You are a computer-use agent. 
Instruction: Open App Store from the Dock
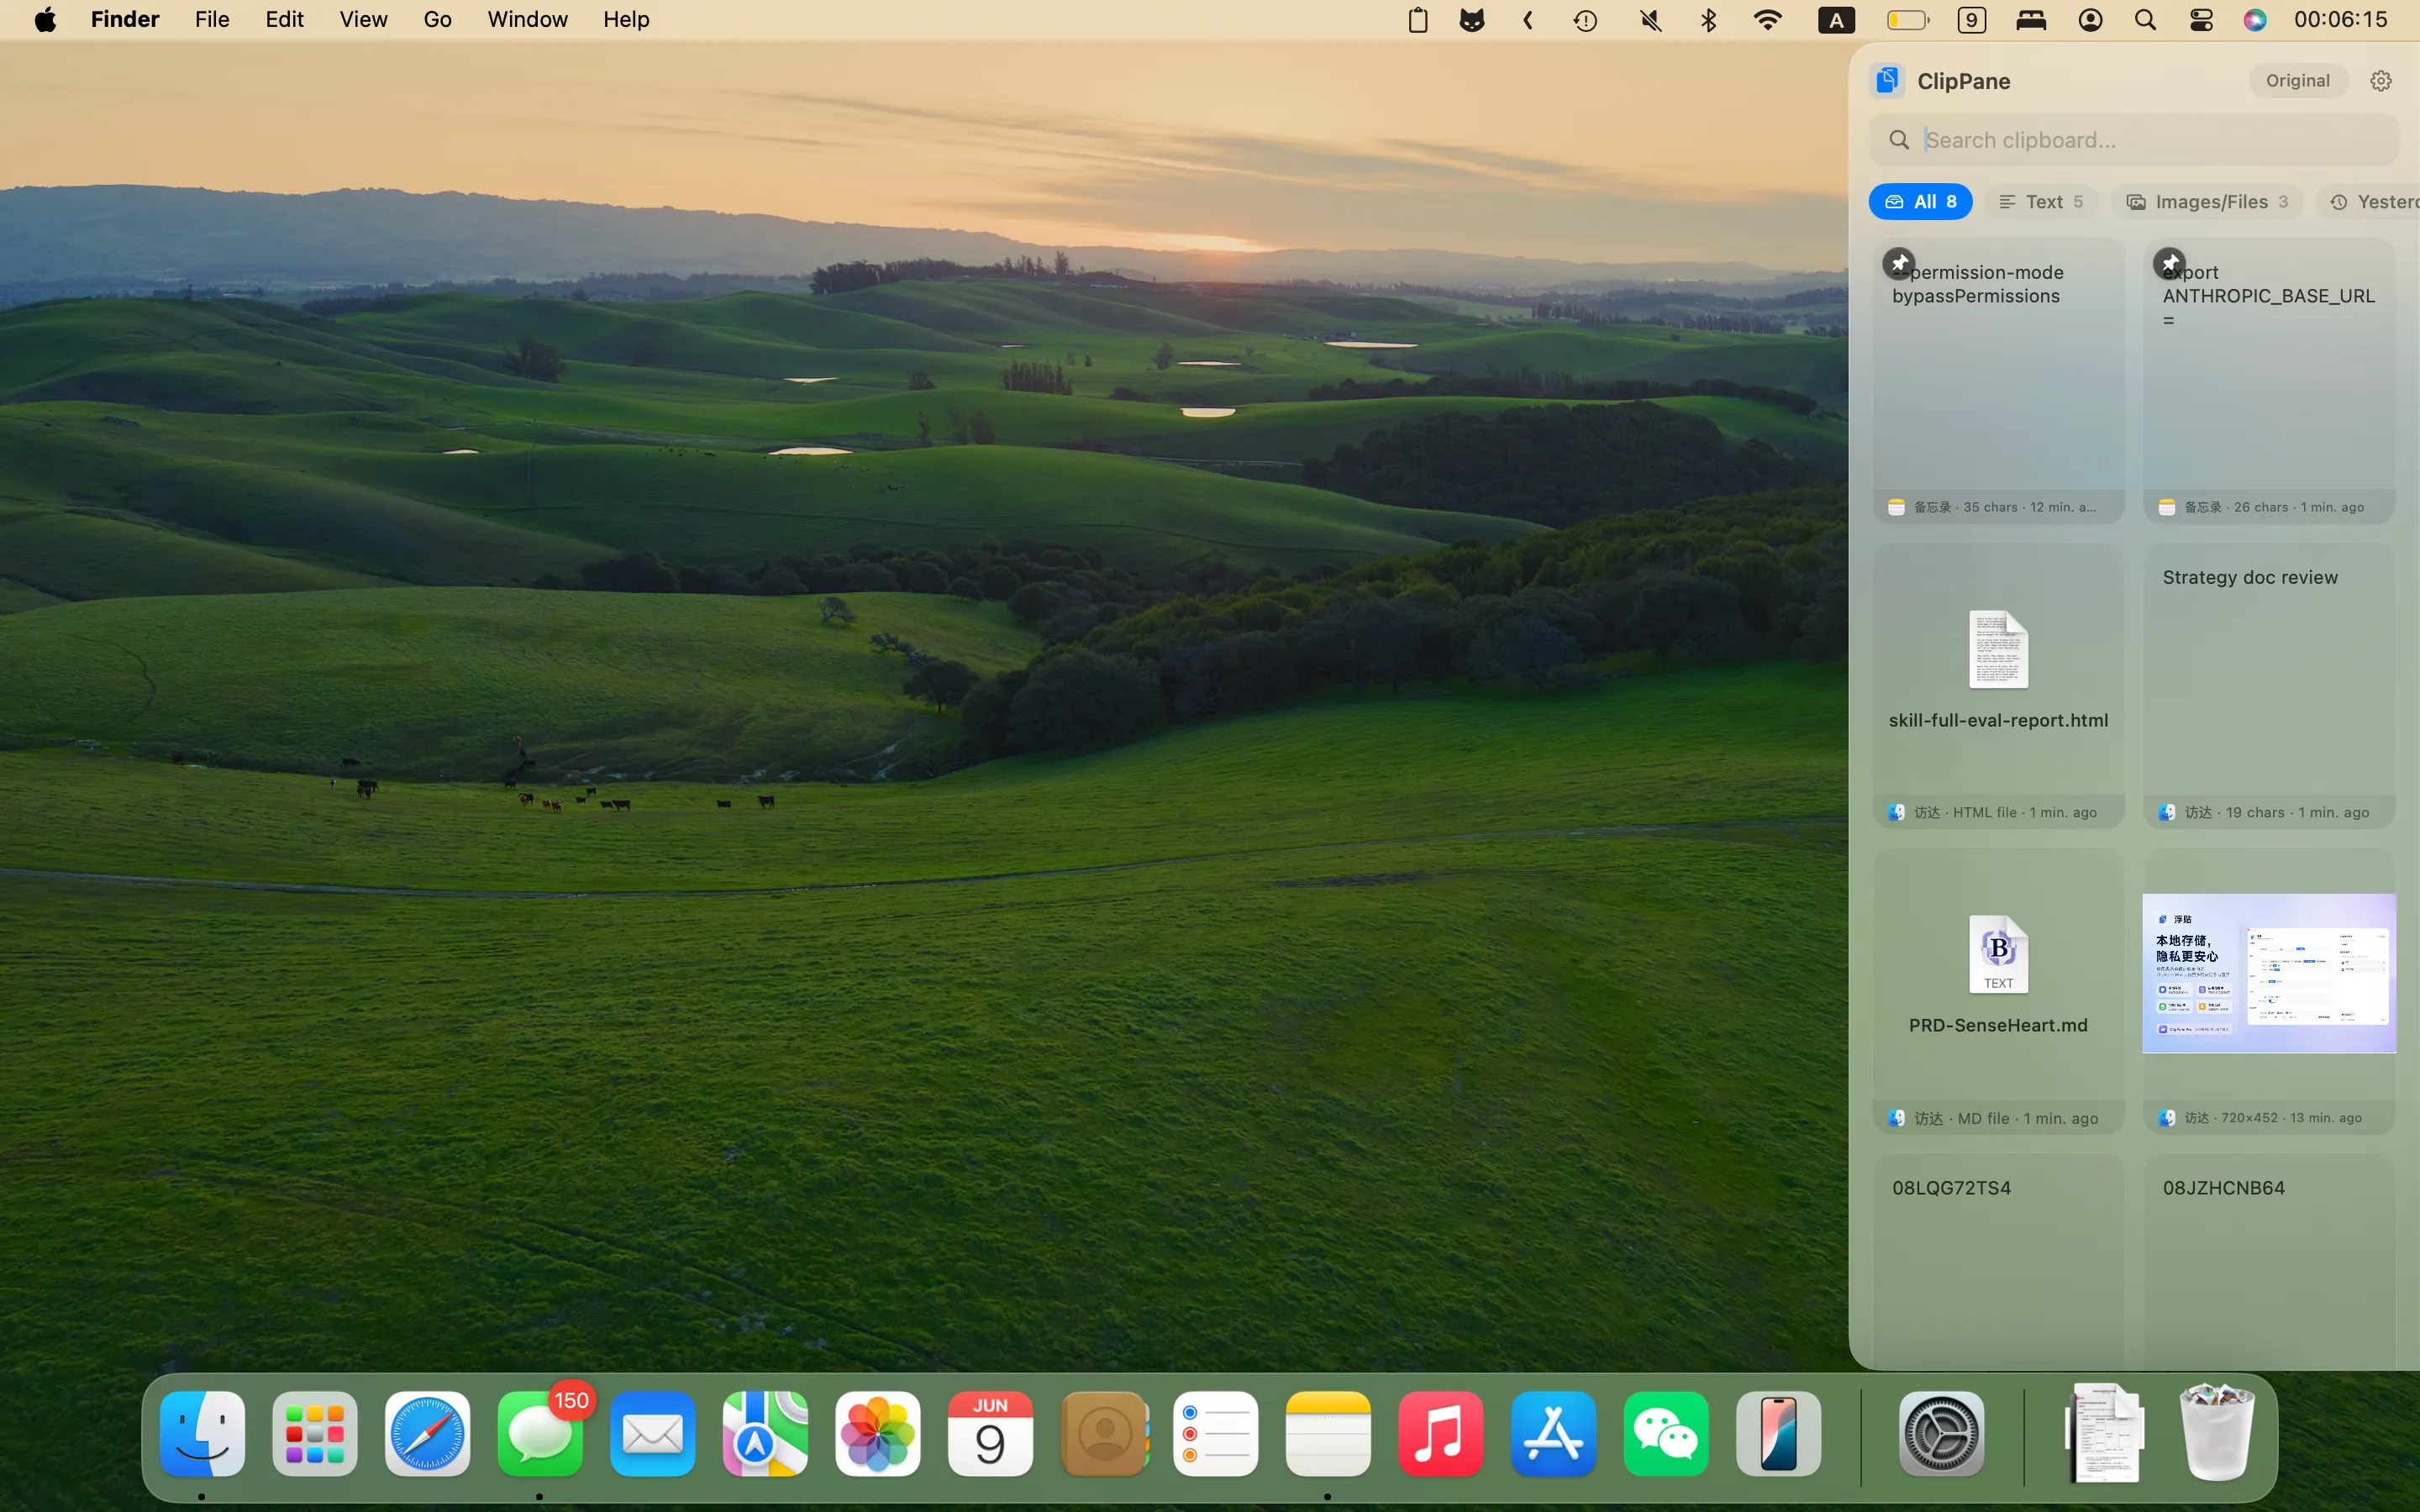coord(1553,1434)
